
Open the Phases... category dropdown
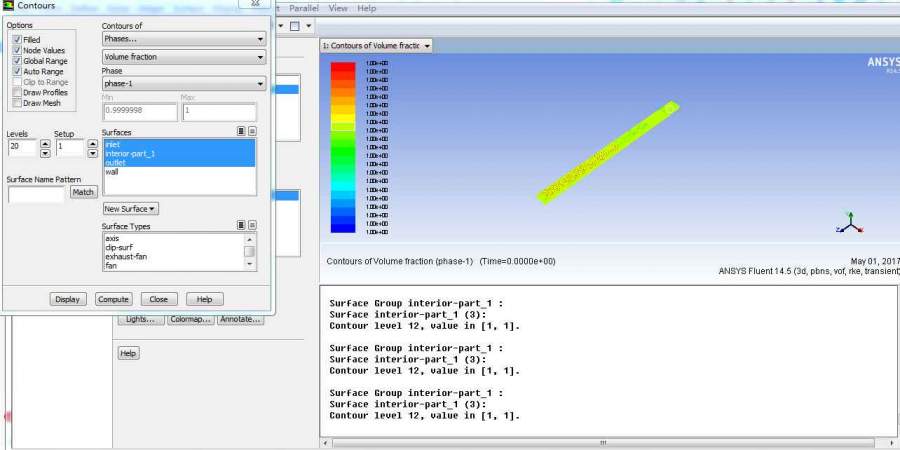pos(184,39)
